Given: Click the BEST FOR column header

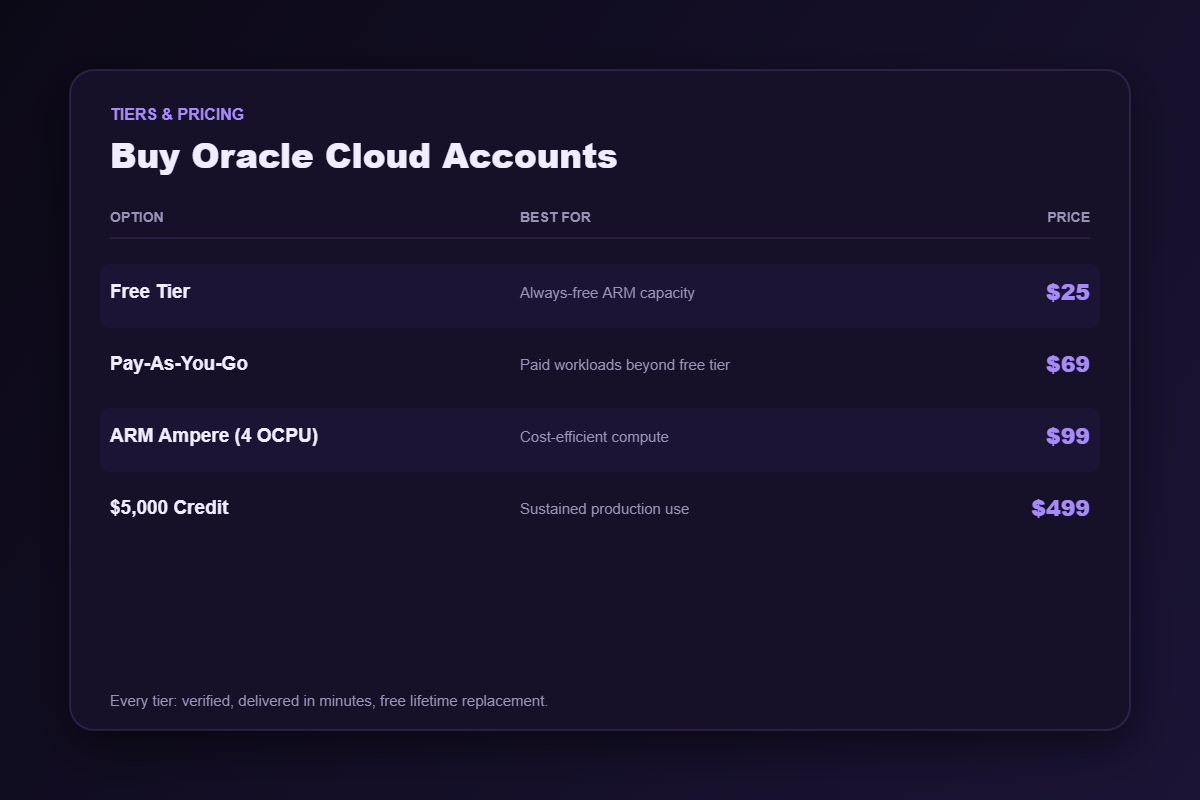Looking at the screenshot, I should (x=555, y=217).
